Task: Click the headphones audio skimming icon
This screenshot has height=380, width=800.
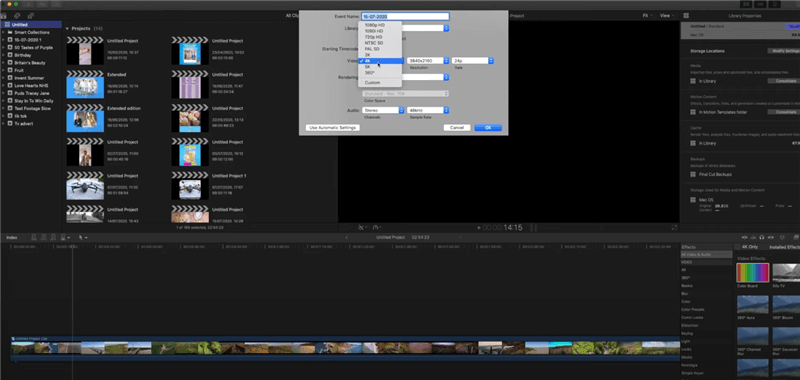Action: pos(761,238)
